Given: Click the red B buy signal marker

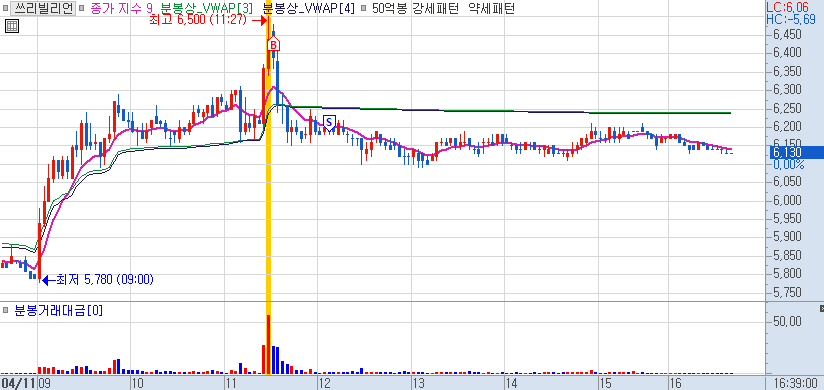Looking at the screenshot, I should click(x=273, y=45).
